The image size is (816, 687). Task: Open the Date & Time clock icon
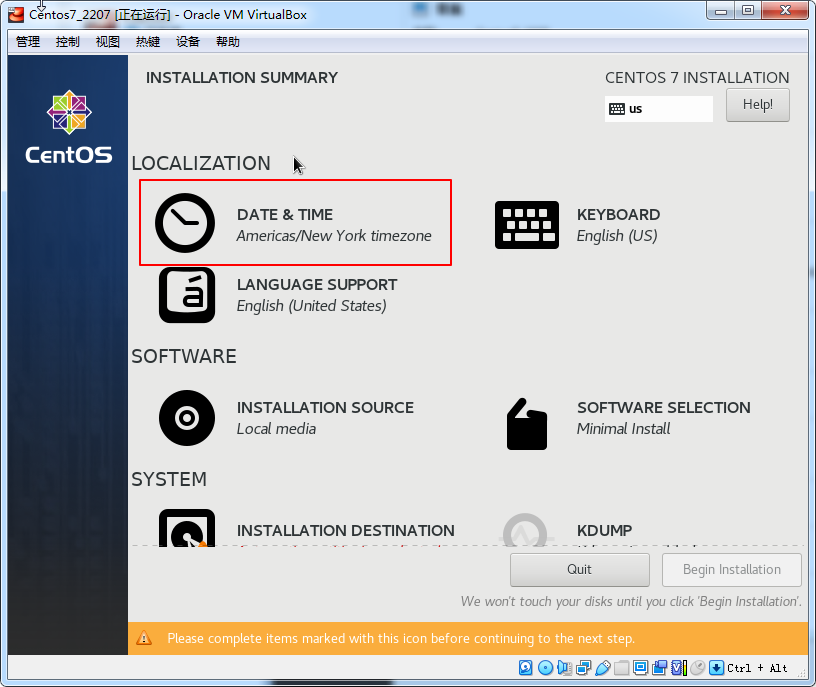pos(185,223)
